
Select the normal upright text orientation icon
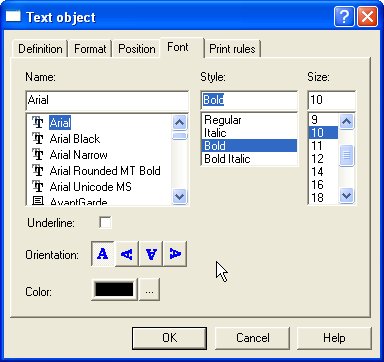(103, 254)
